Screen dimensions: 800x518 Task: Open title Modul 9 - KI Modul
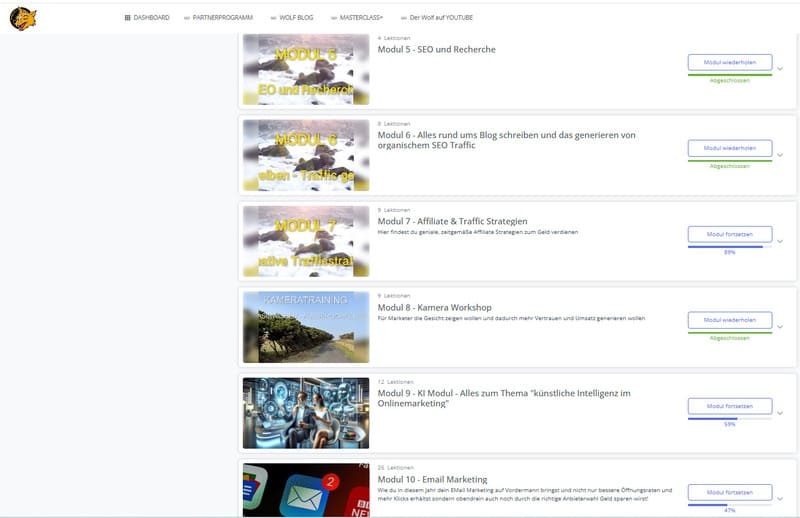[x=504, y=398]
